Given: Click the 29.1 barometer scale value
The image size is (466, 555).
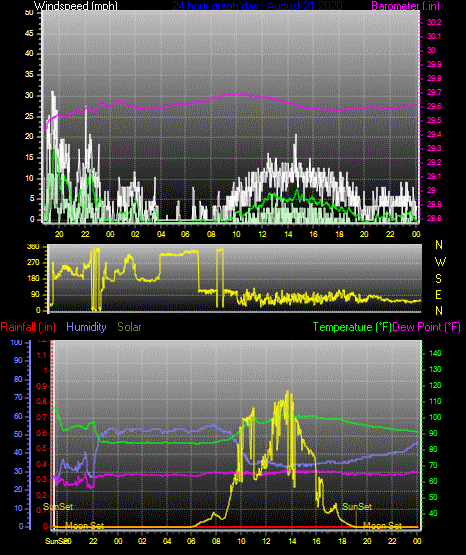Looking at the screenshot, I should [434, 176].
